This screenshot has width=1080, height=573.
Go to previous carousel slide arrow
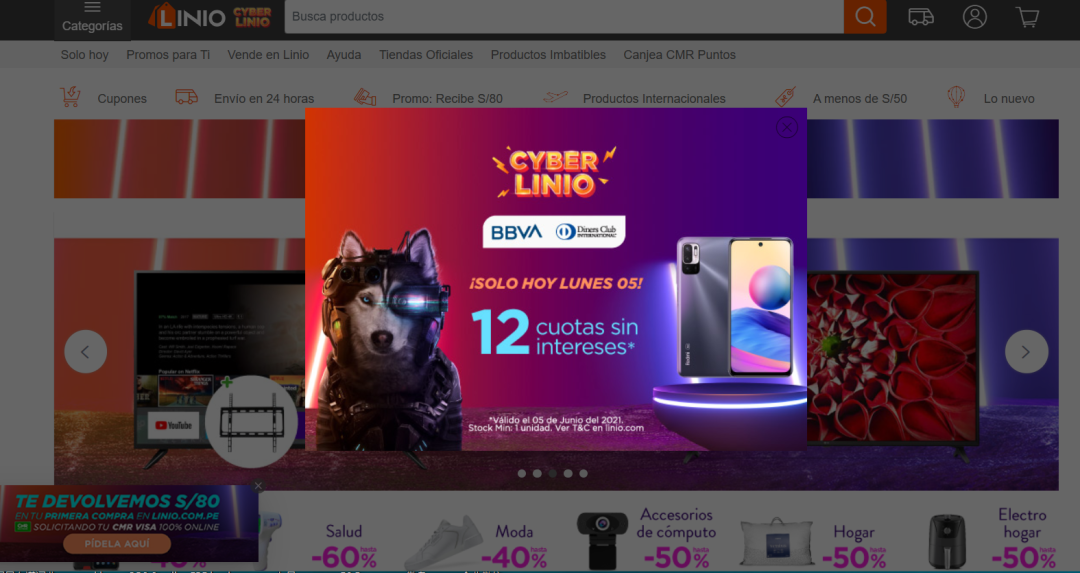pos(85,352)
